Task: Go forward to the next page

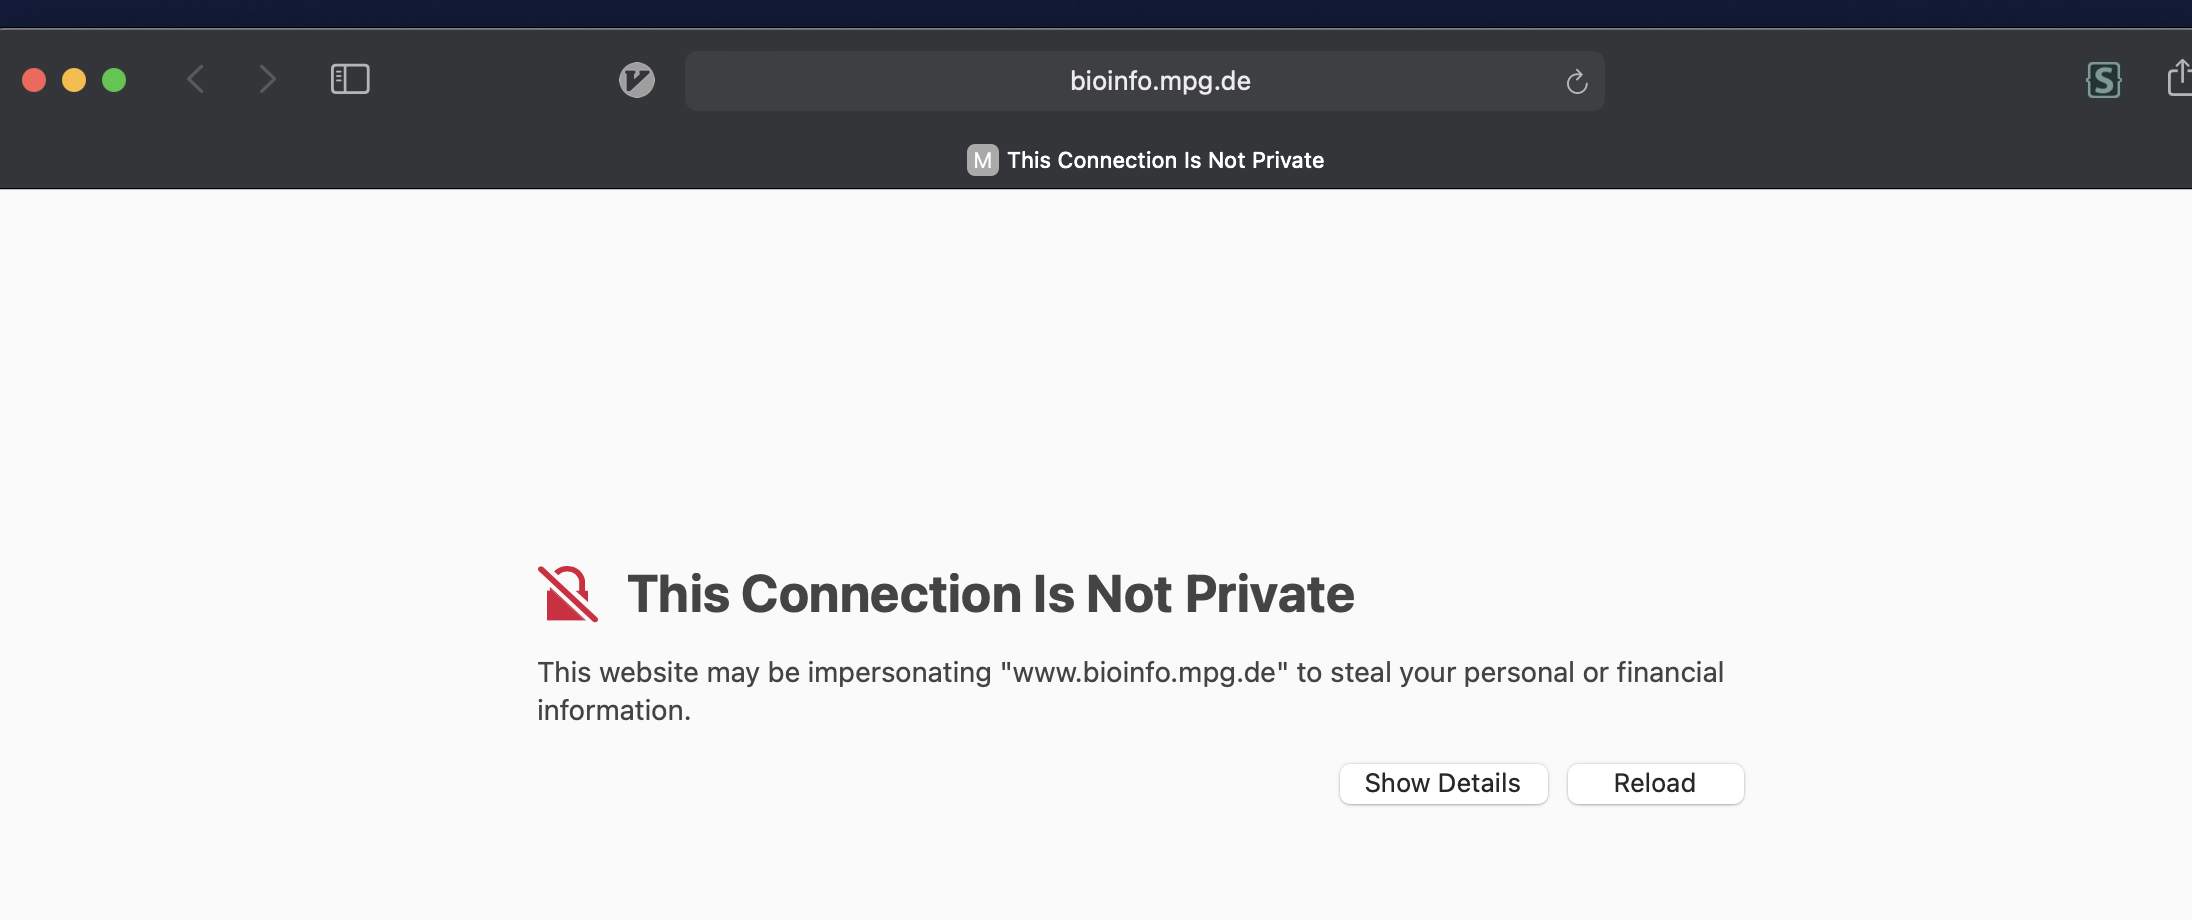Action: [267, 79]
